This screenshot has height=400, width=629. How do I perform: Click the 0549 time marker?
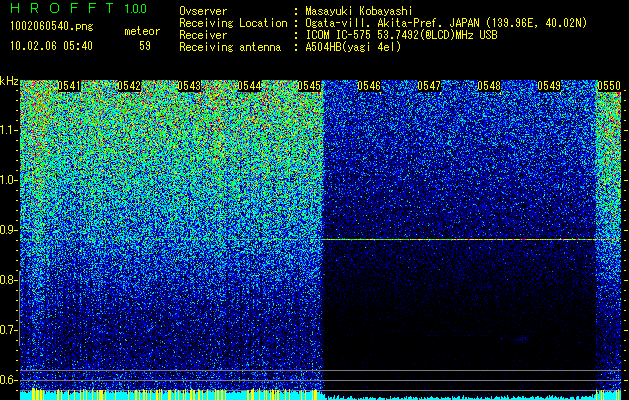(549, 86)
